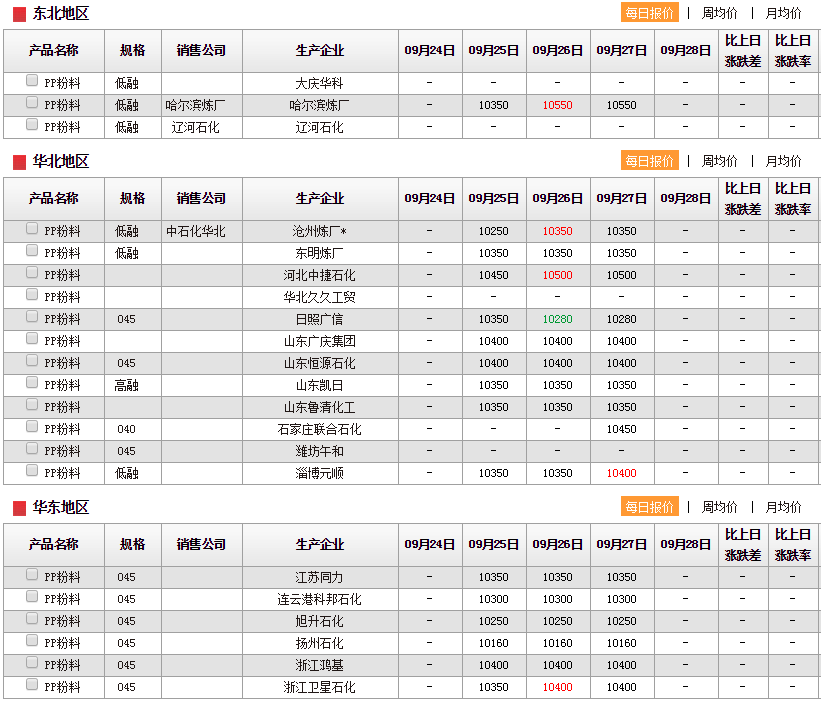Switch to 周均价 in 东北地区 section
This screenshot has height=704, width=821.
pyautogui.click(x=719, y=14)
